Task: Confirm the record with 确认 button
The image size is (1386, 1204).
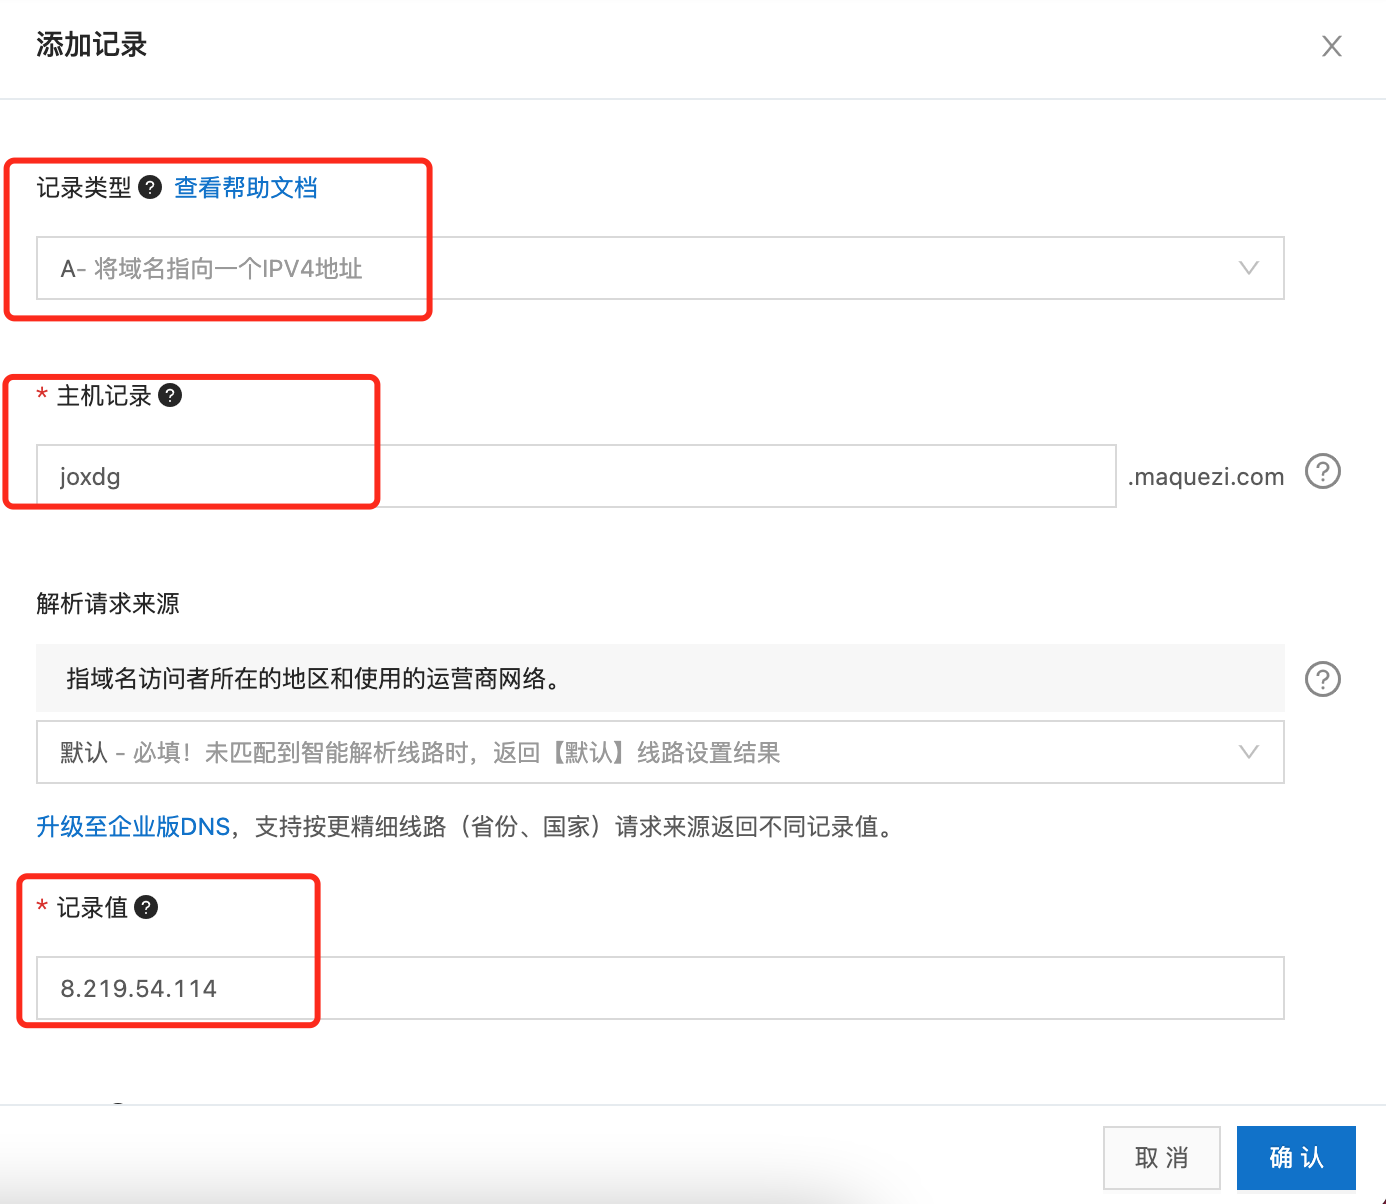Action: tap(1296, 1158)
